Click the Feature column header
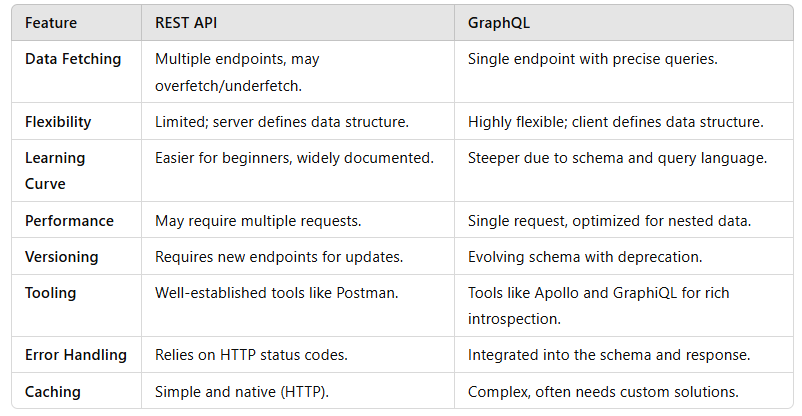 point(51,22)
